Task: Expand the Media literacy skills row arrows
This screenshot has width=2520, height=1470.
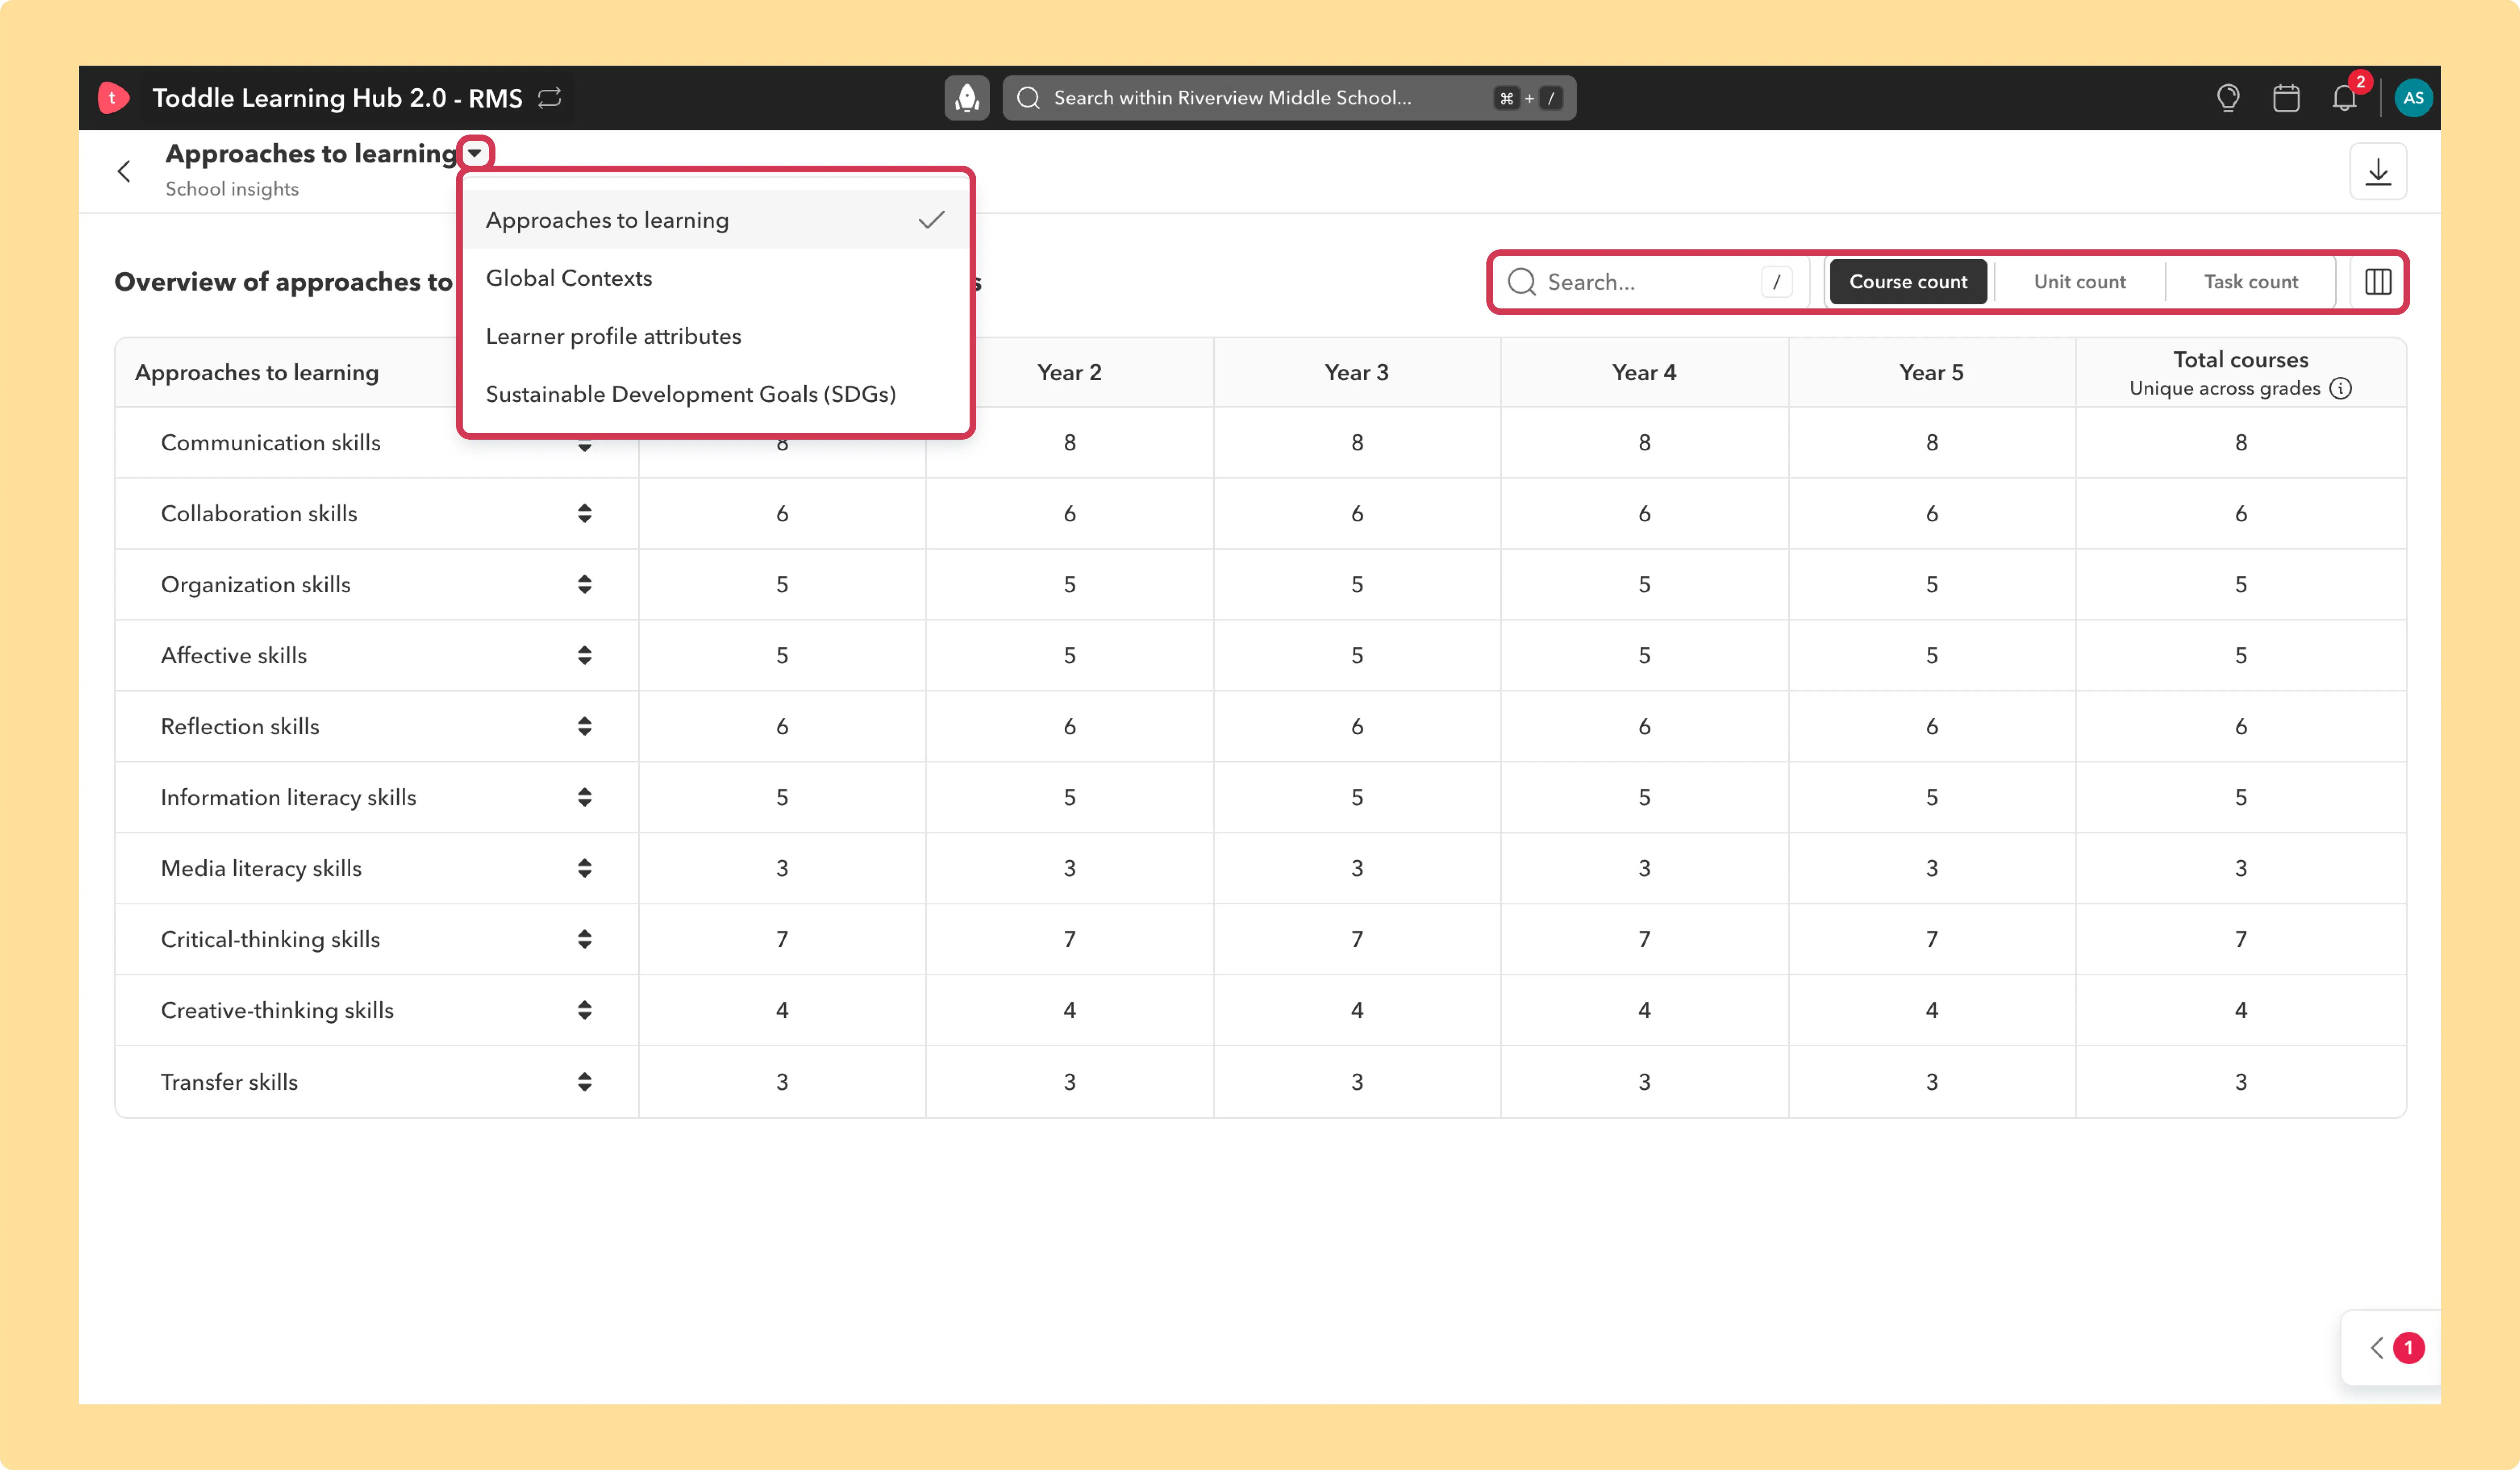Action: (x=585, y=868)
